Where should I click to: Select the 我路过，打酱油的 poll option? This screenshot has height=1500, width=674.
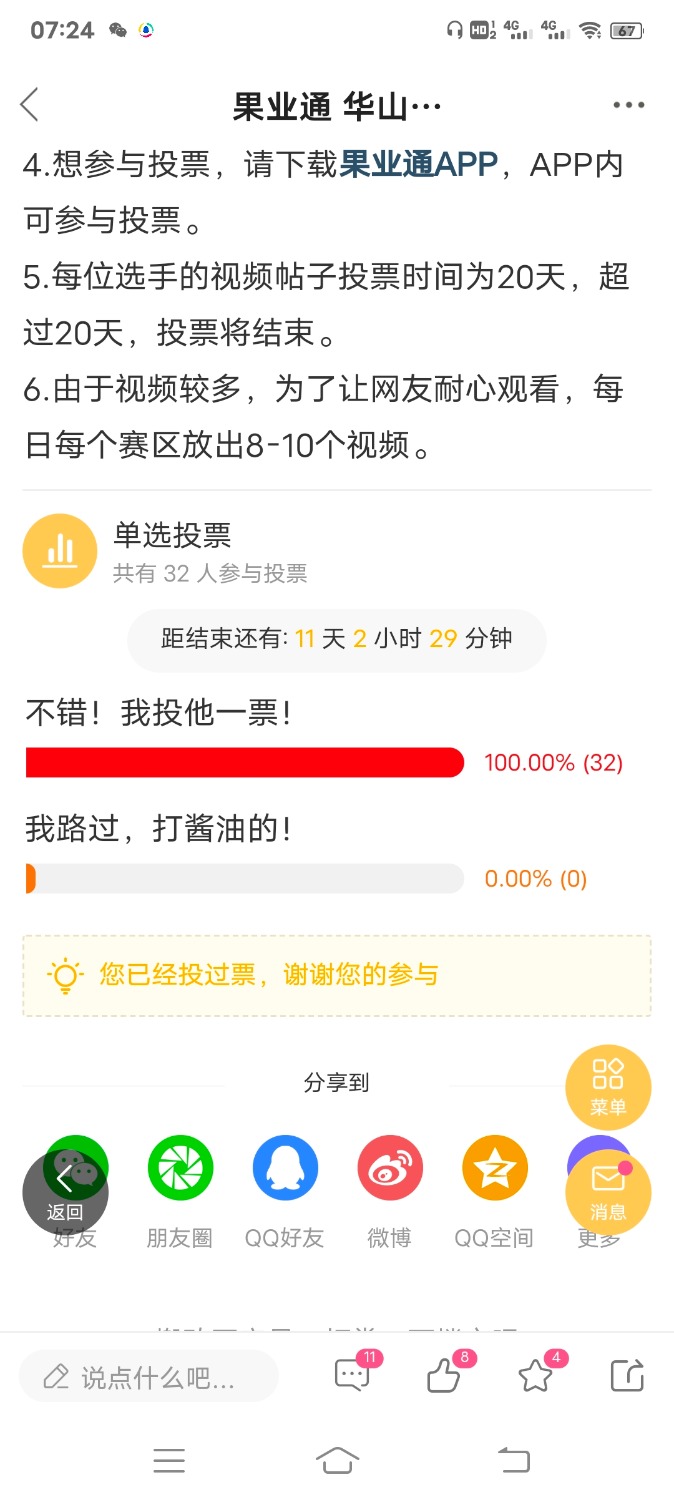[159, 828]
